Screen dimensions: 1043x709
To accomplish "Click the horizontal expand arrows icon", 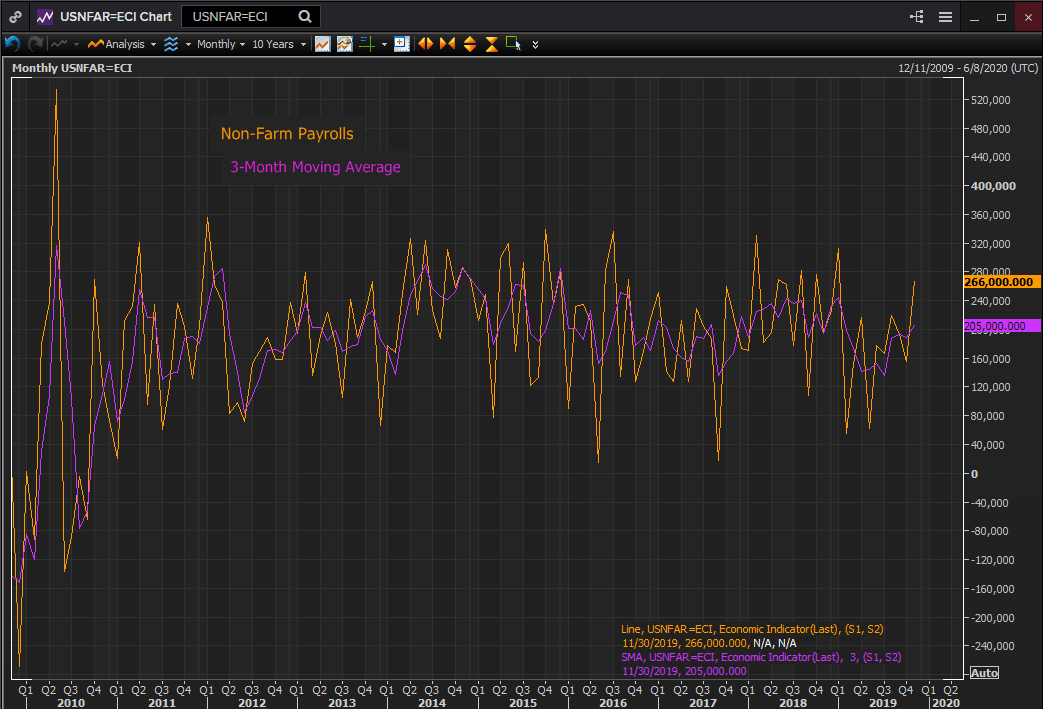I will [425, 44].
